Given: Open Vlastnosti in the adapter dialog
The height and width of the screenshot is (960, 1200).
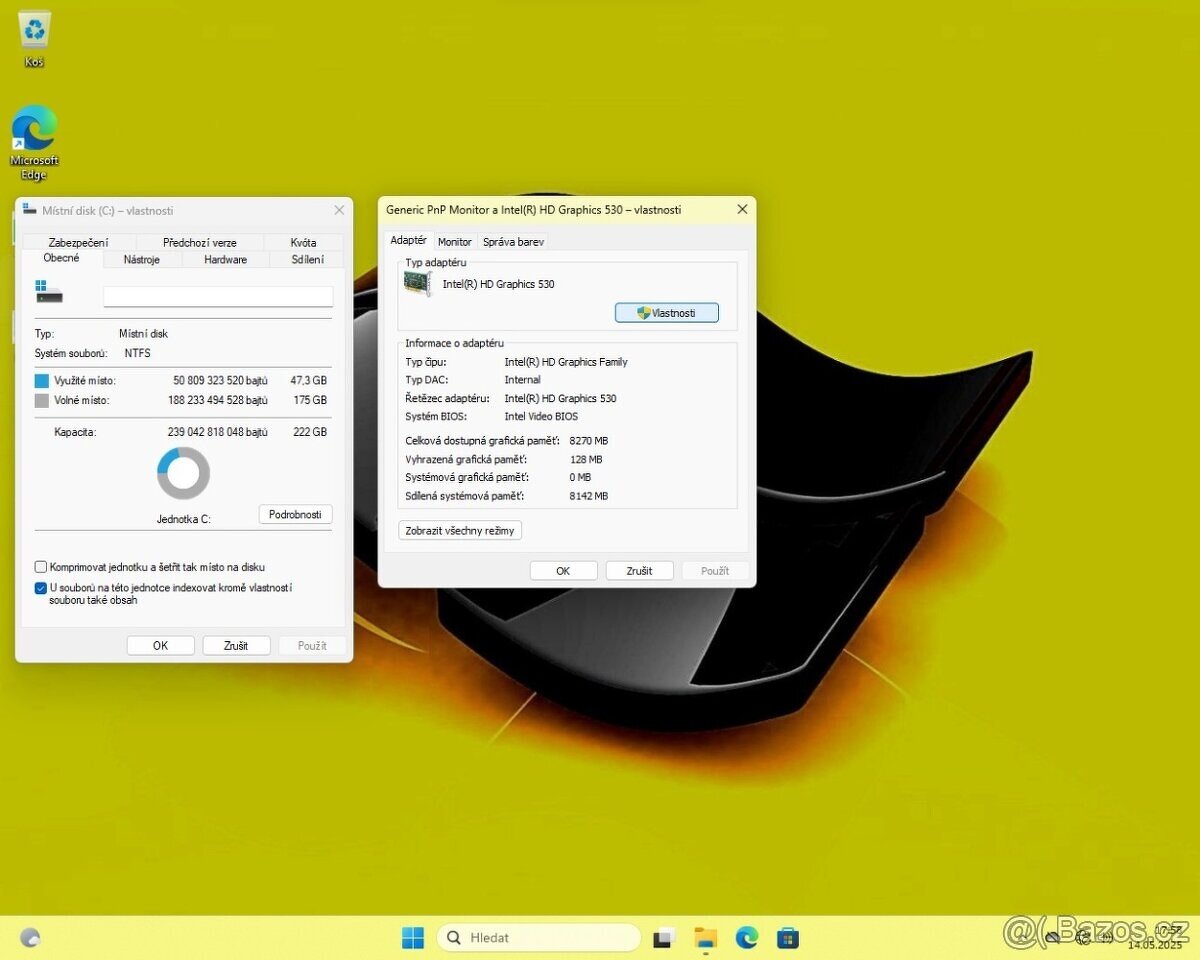Looking at the screenshot, I should click(x=666, y=312).
